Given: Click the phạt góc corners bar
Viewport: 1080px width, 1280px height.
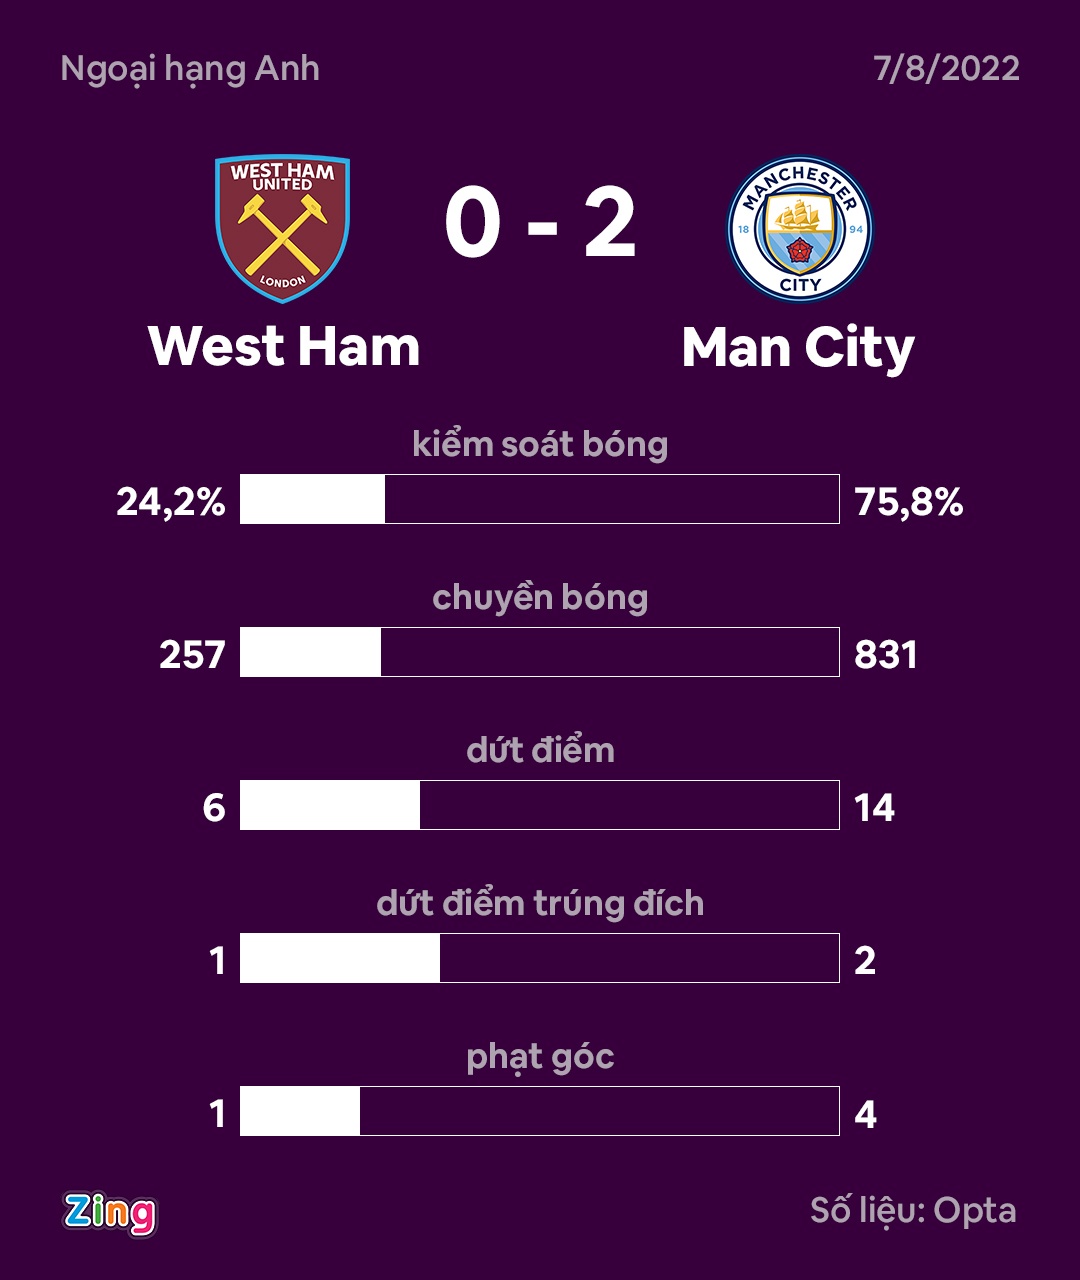Looking at the screenshot, I should pyautogui.click(x=540, y=1111).
